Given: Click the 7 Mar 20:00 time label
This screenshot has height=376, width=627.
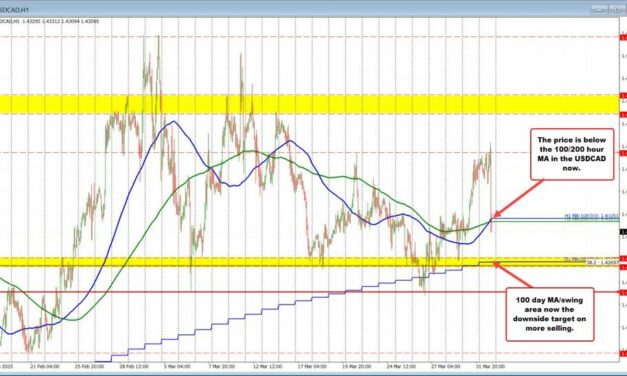Looking at the screenshot, I should coord(221,366).
